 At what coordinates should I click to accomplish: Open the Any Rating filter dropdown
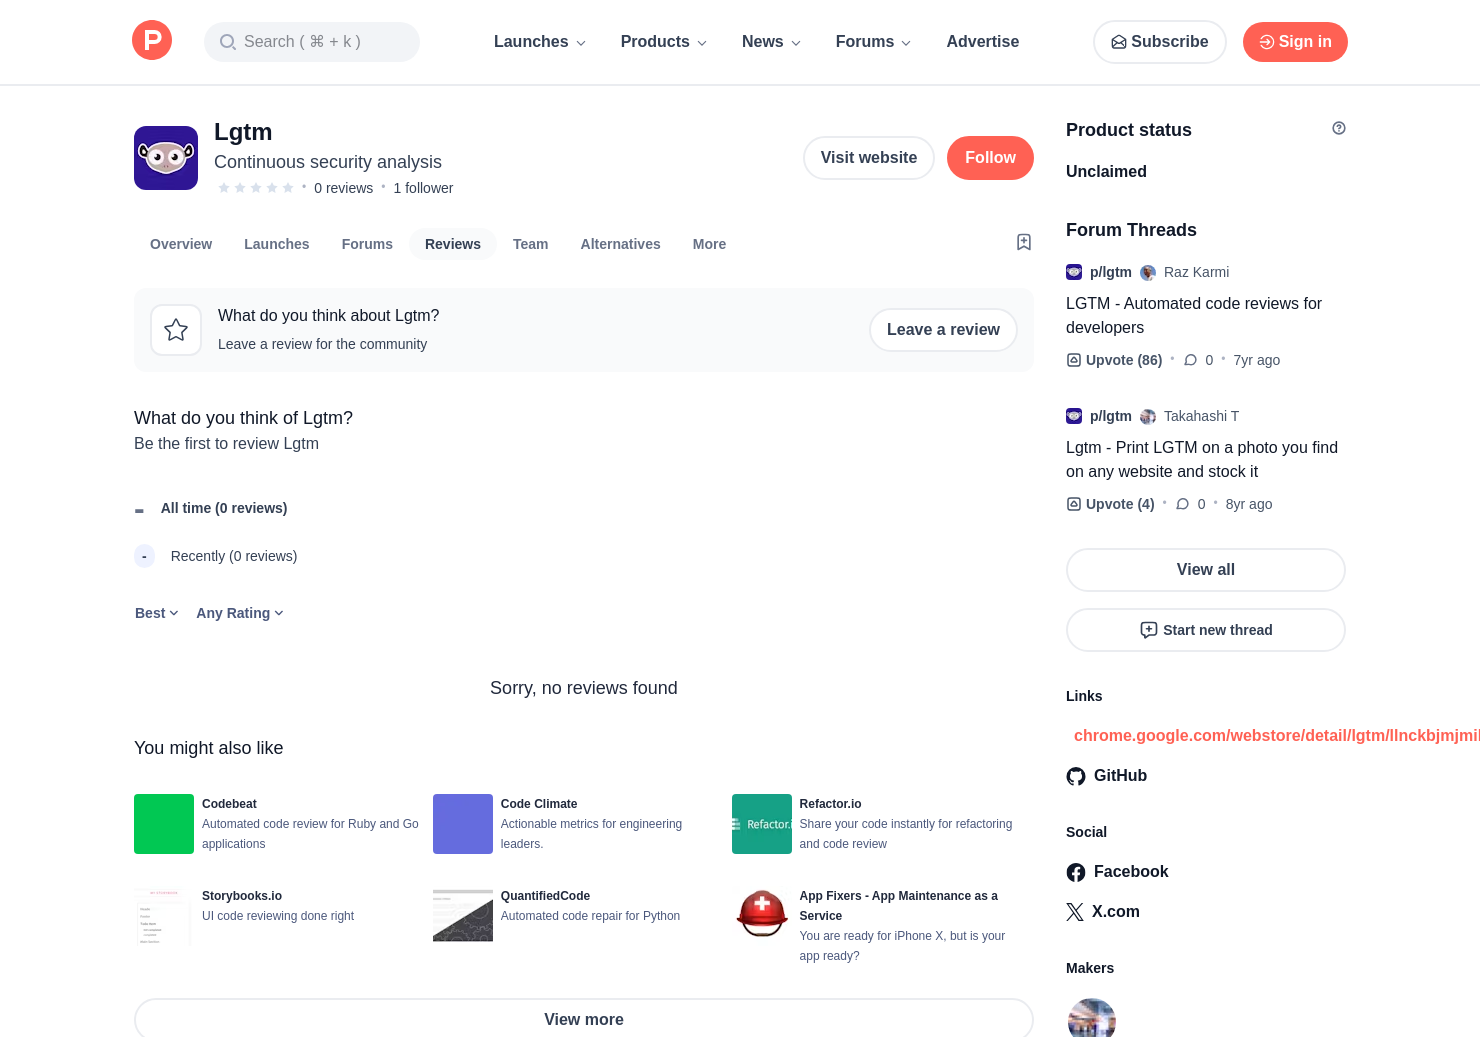coord(240,613)
